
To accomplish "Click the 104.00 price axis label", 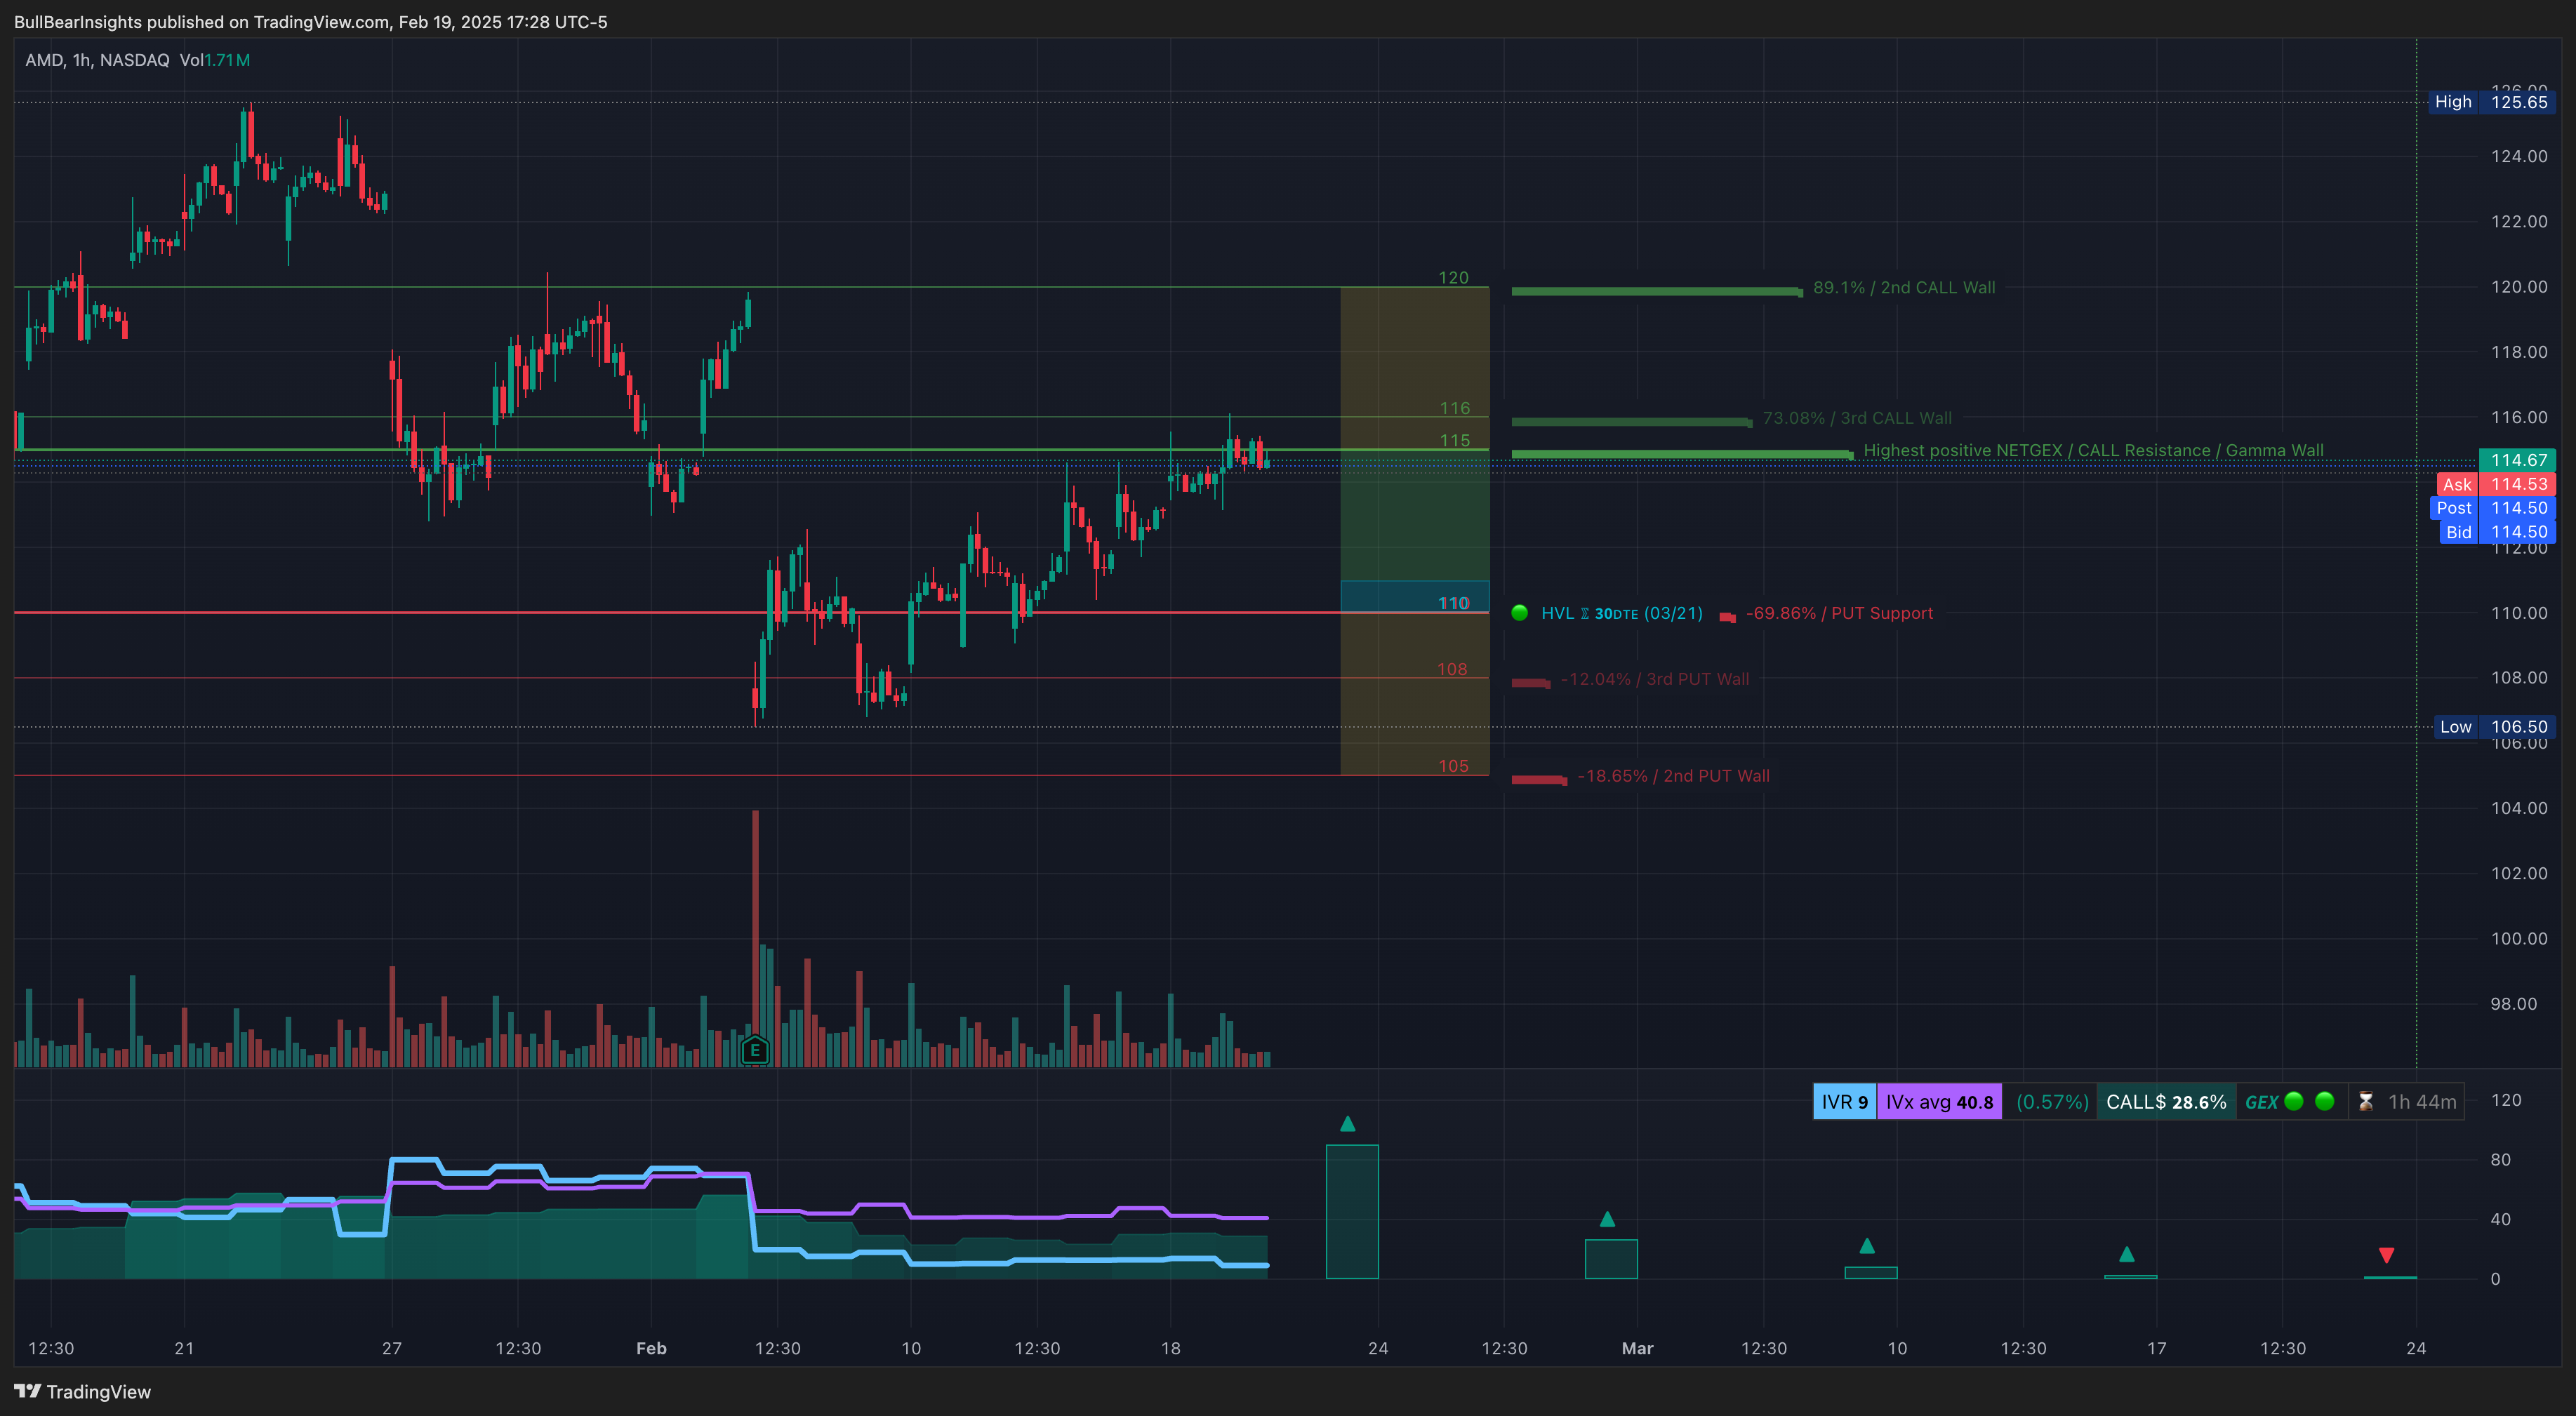I will [2519, 808].
